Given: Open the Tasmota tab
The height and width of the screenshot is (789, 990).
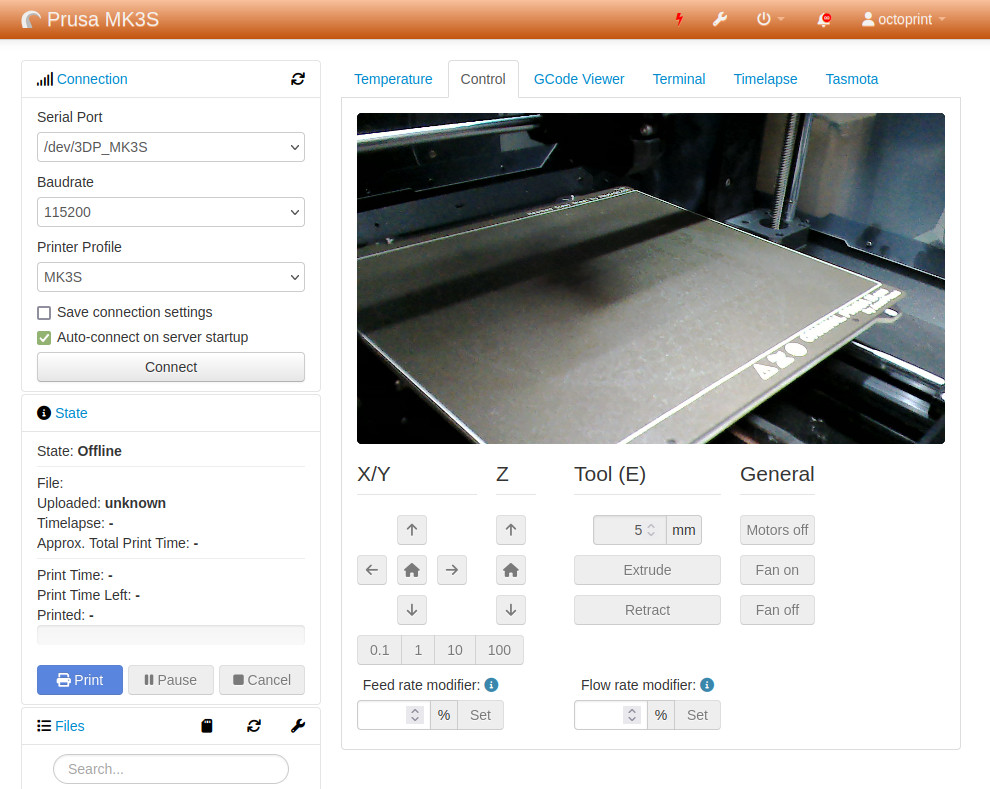Looking at the screenshot, I should 852,79.
